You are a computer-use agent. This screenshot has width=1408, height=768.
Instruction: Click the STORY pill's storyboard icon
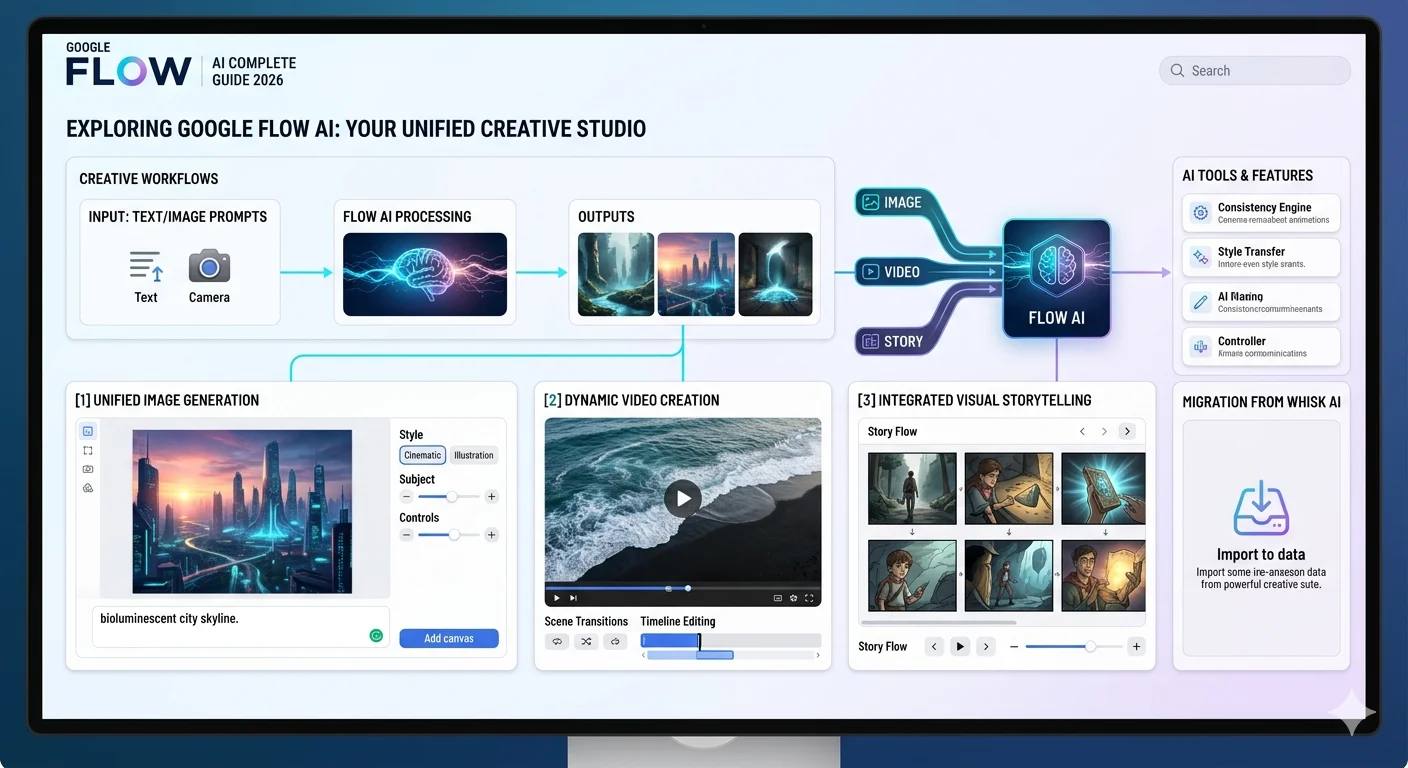(871, 341)
